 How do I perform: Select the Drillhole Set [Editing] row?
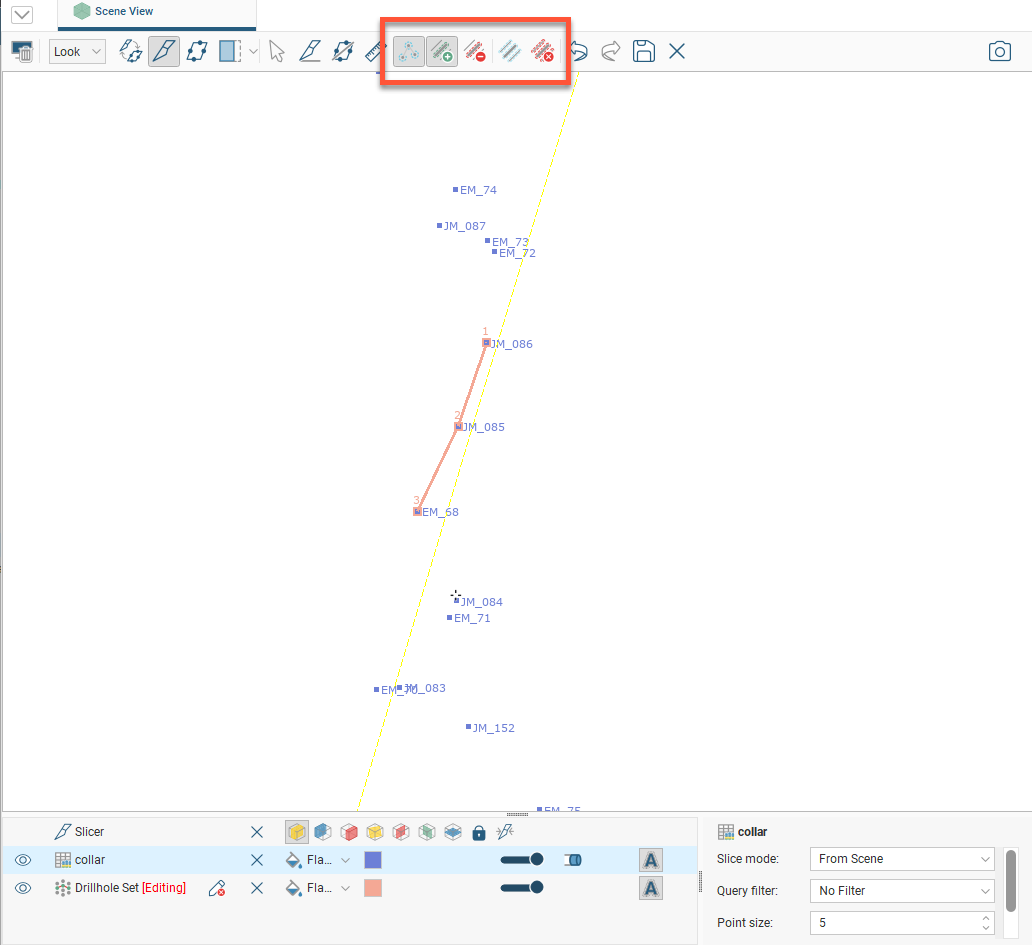pos(349,888)
